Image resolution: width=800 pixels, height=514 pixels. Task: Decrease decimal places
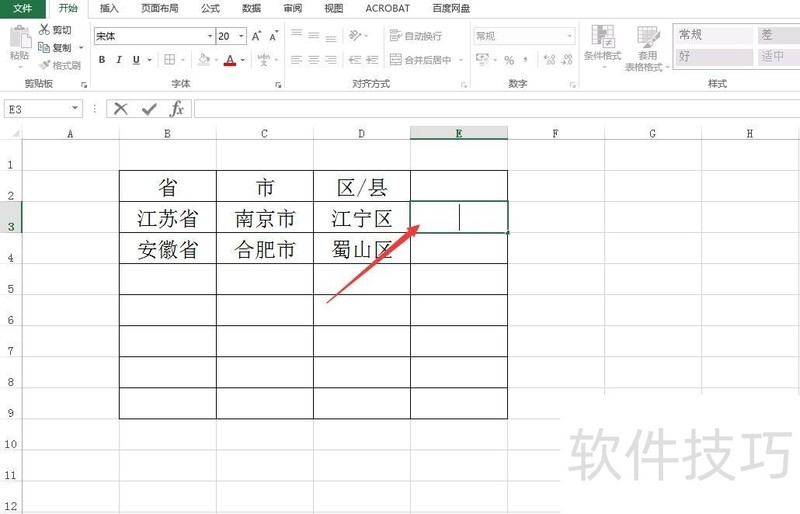(x=567, y=60)
